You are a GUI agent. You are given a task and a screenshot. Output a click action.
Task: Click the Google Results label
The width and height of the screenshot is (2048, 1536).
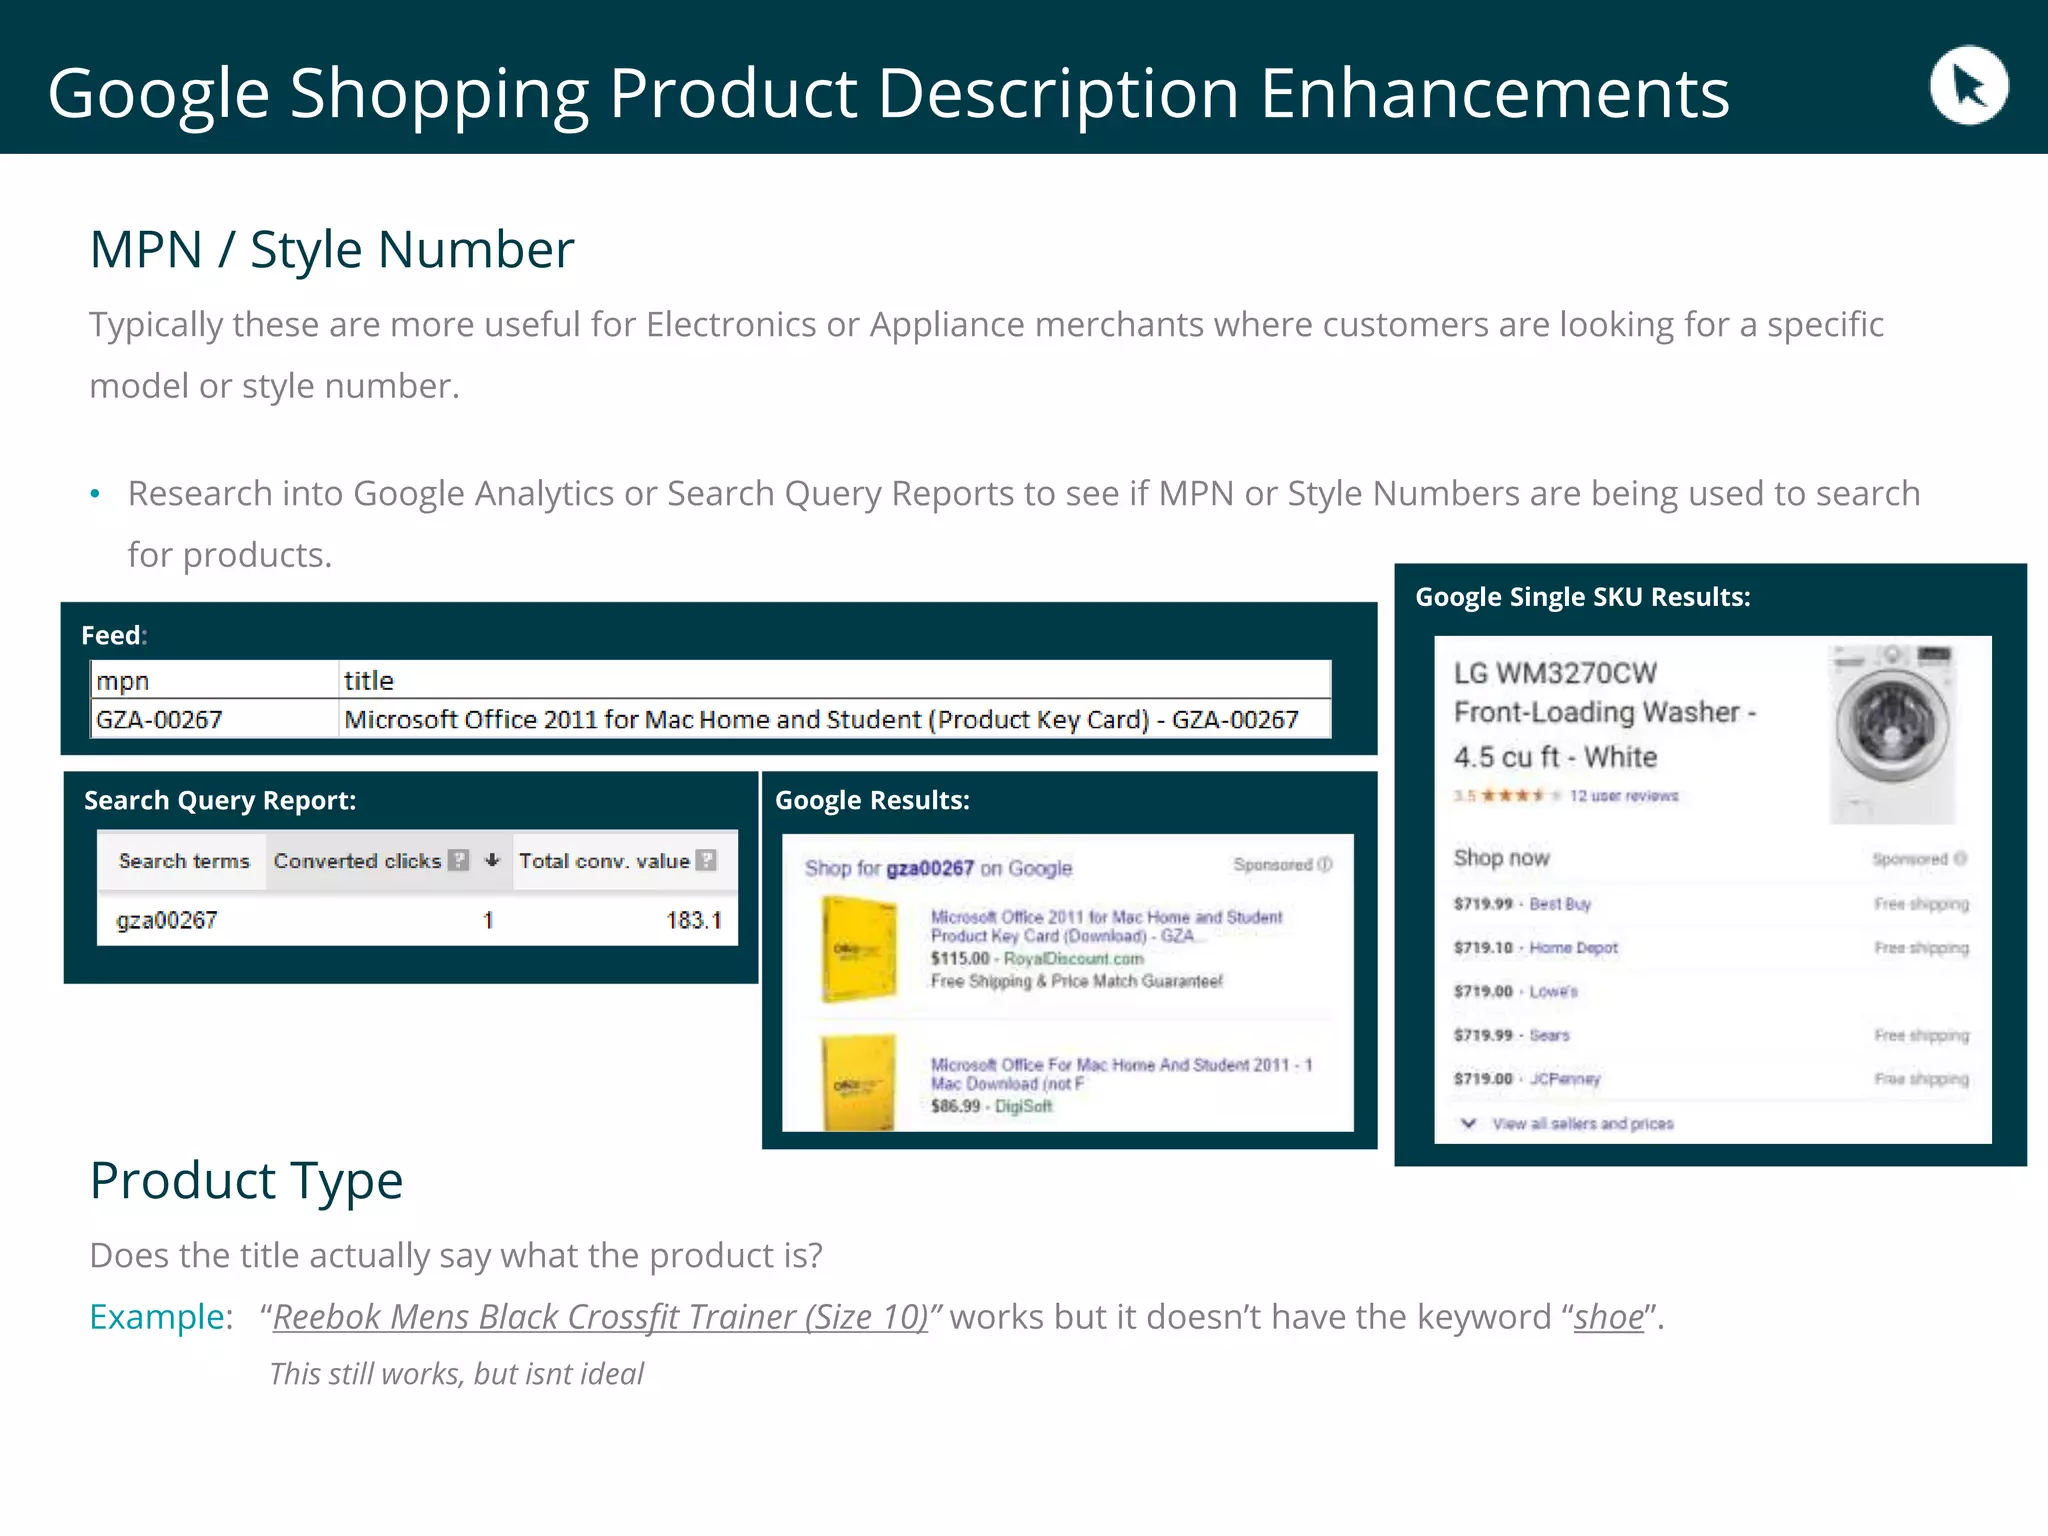(872, 800)
